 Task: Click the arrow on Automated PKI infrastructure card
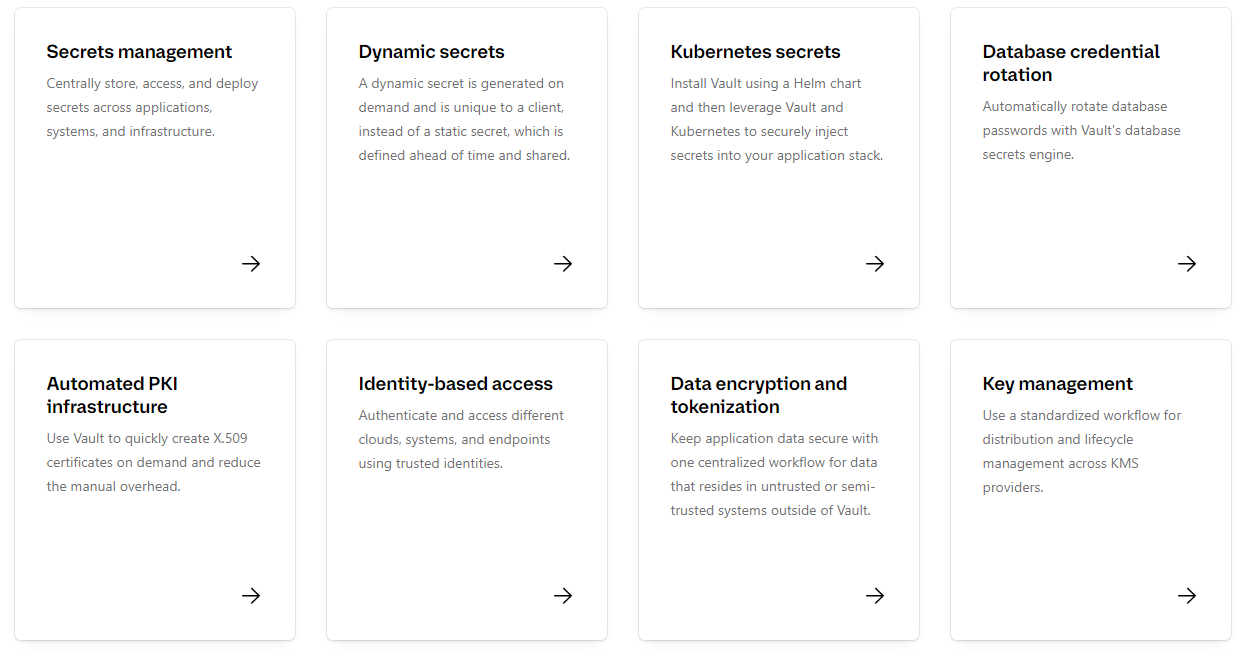tap(251, 596)
